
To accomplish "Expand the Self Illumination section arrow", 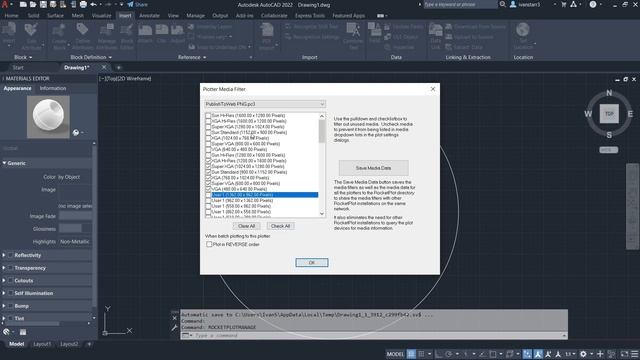I will [4, 293].
